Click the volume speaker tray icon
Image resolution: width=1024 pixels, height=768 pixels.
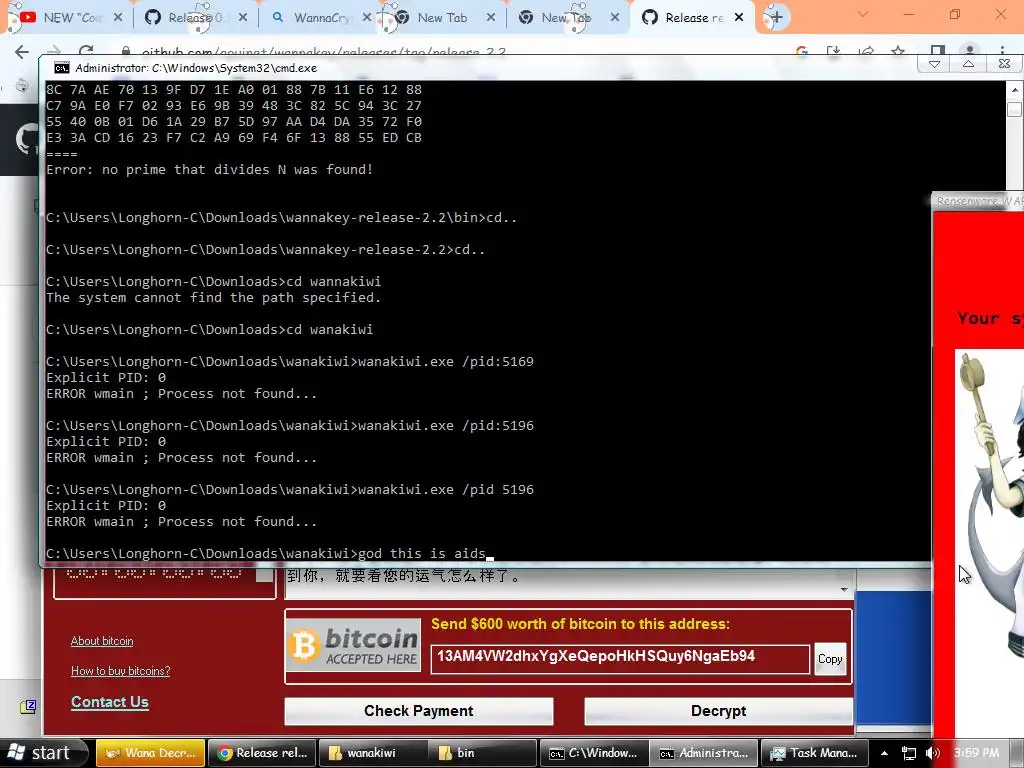pyautogui.click(x=933, y=754)
